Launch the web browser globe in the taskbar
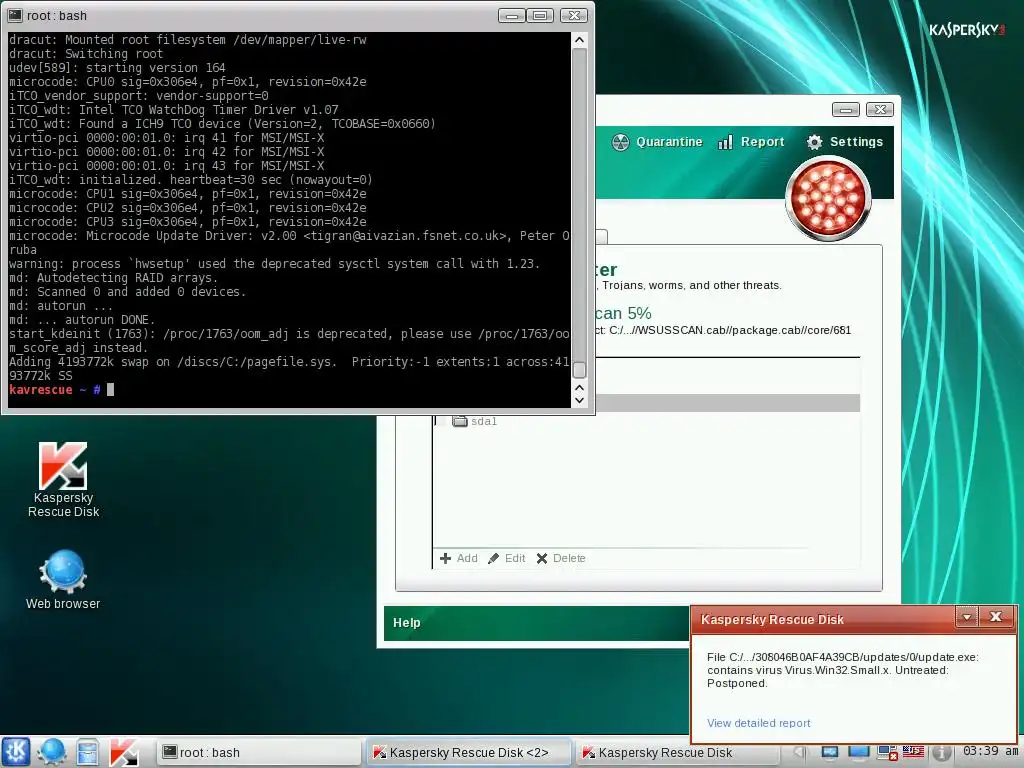This screenshot has height=768, width=1024. (x=52, y=752)
